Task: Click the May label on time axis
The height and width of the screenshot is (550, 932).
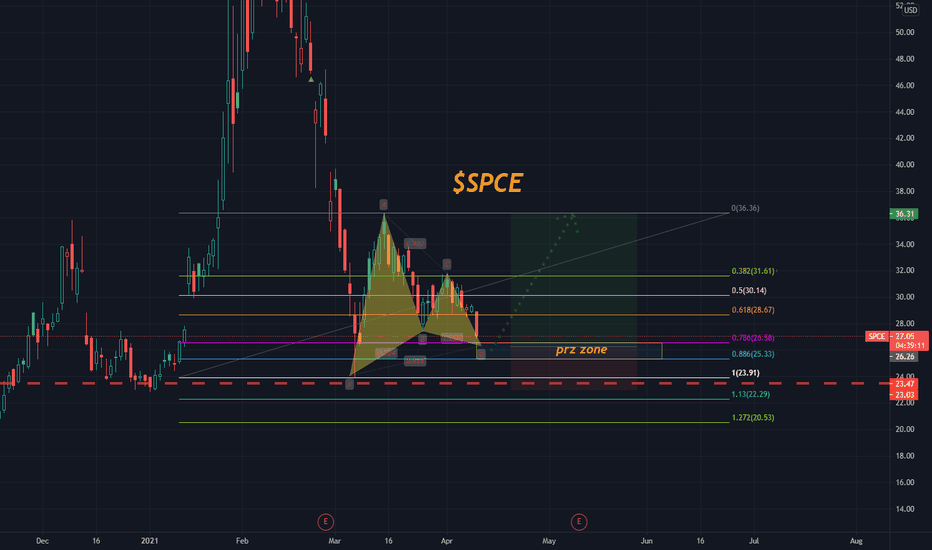Action: (549, 541)
